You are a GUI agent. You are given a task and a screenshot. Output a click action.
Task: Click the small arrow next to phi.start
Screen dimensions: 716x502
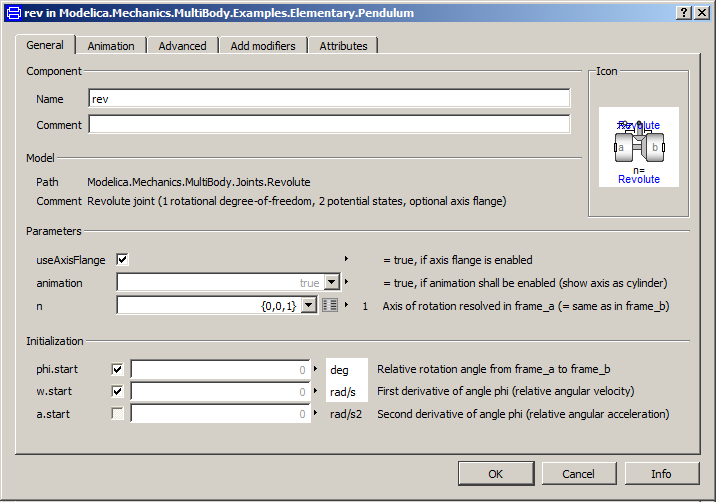(320, 369)
